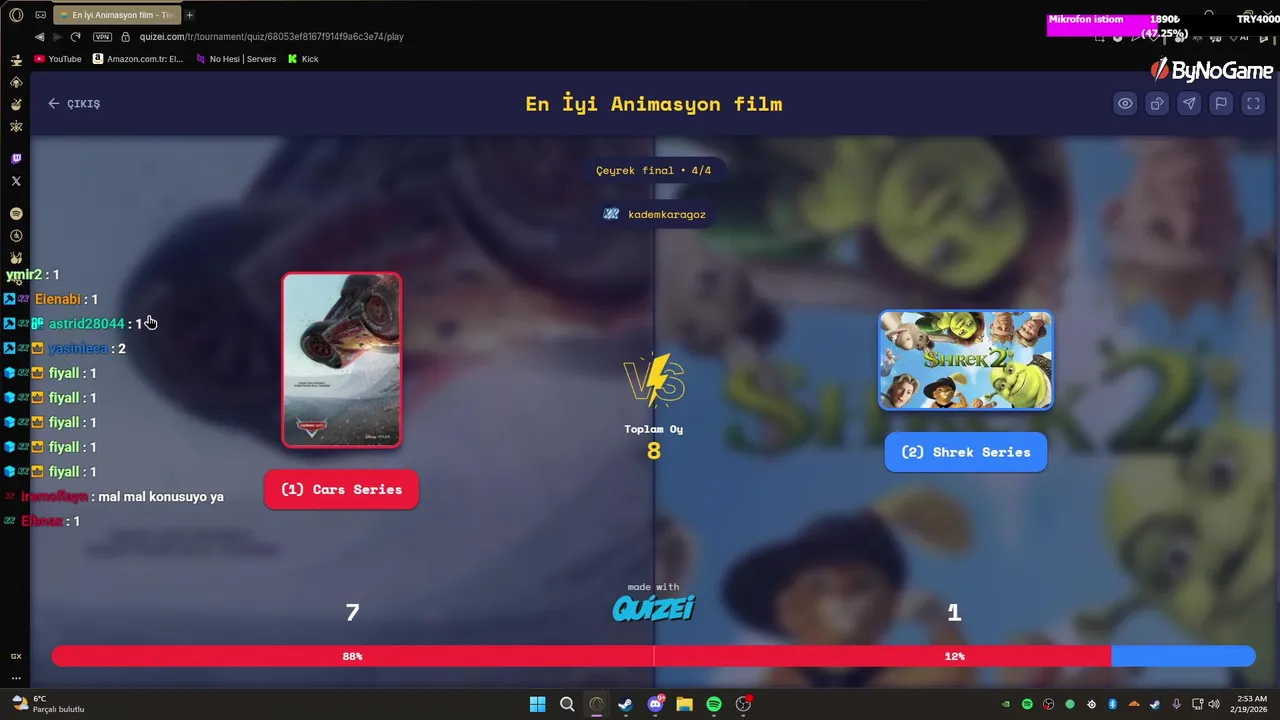This screenshot has width=1280, height=720.
Task: Click the NVIDIA tray icon
Action: (1006, 704)
